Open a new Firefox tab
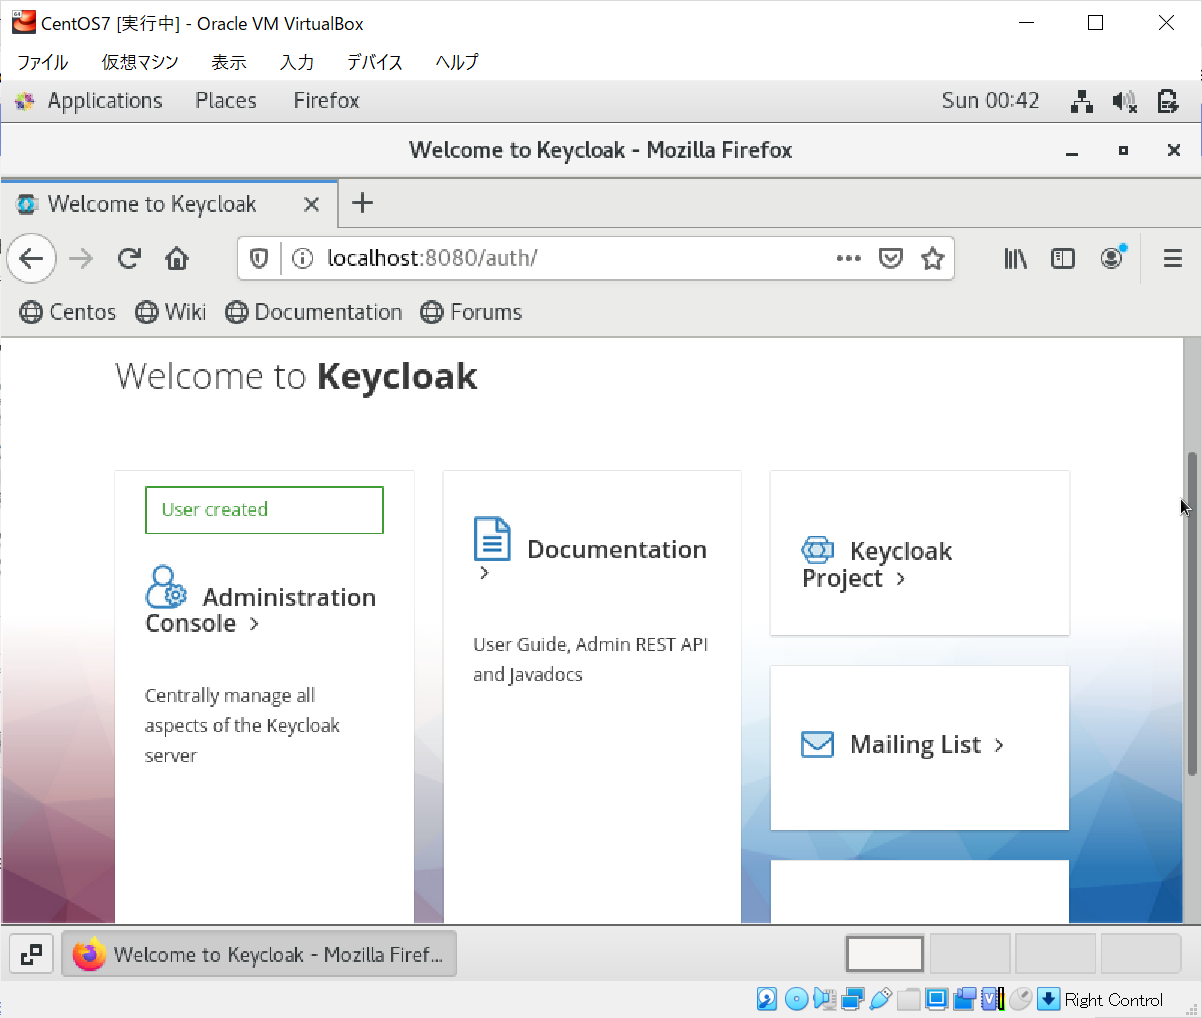The image size is (1202, 1018). (362, 203)
